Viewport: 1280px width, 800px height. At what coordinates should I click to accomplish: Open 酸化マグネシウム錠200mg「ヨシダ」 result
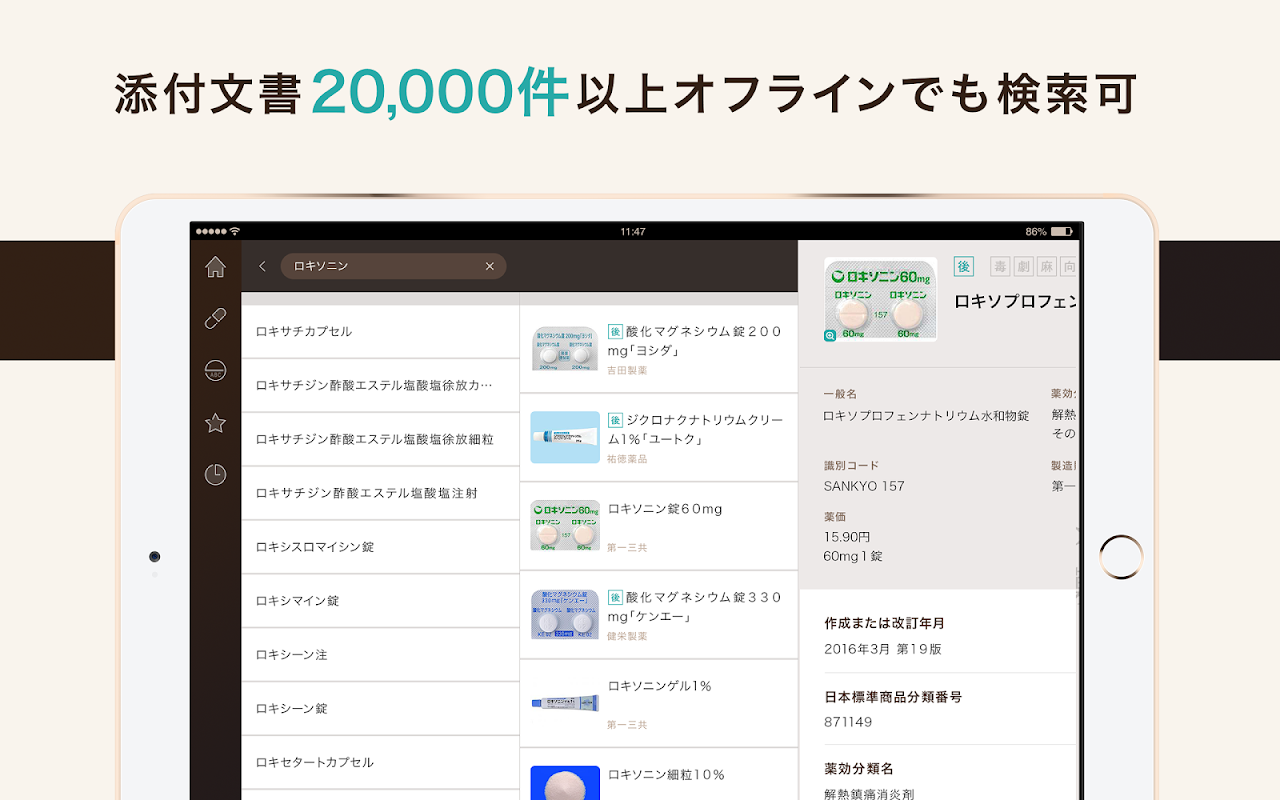click(x=659, y=349)
